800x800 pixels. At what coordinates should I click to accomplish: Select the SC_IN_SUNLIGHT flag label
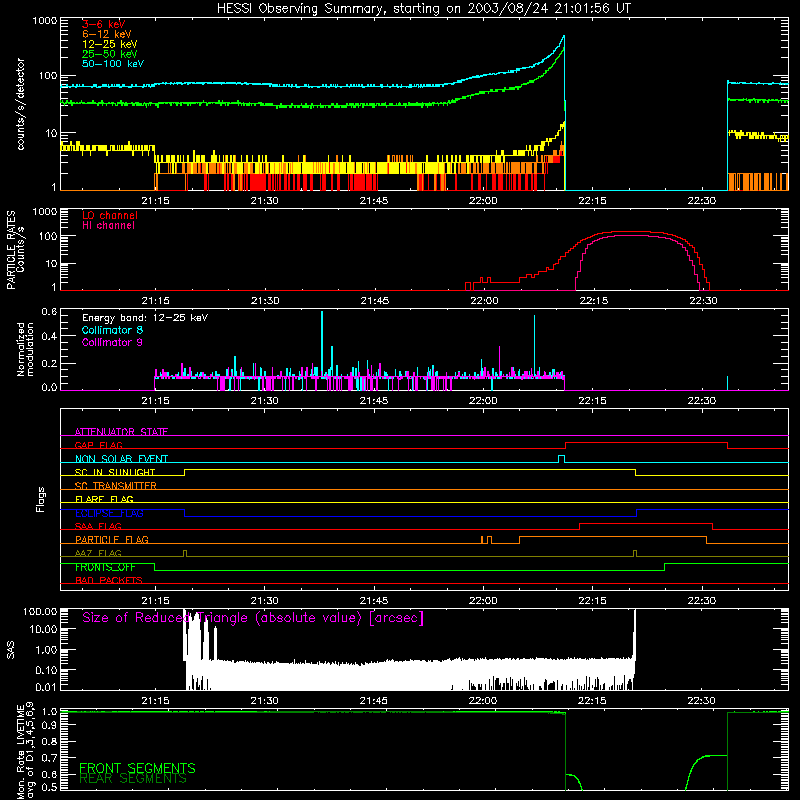[x=115, y=472]
